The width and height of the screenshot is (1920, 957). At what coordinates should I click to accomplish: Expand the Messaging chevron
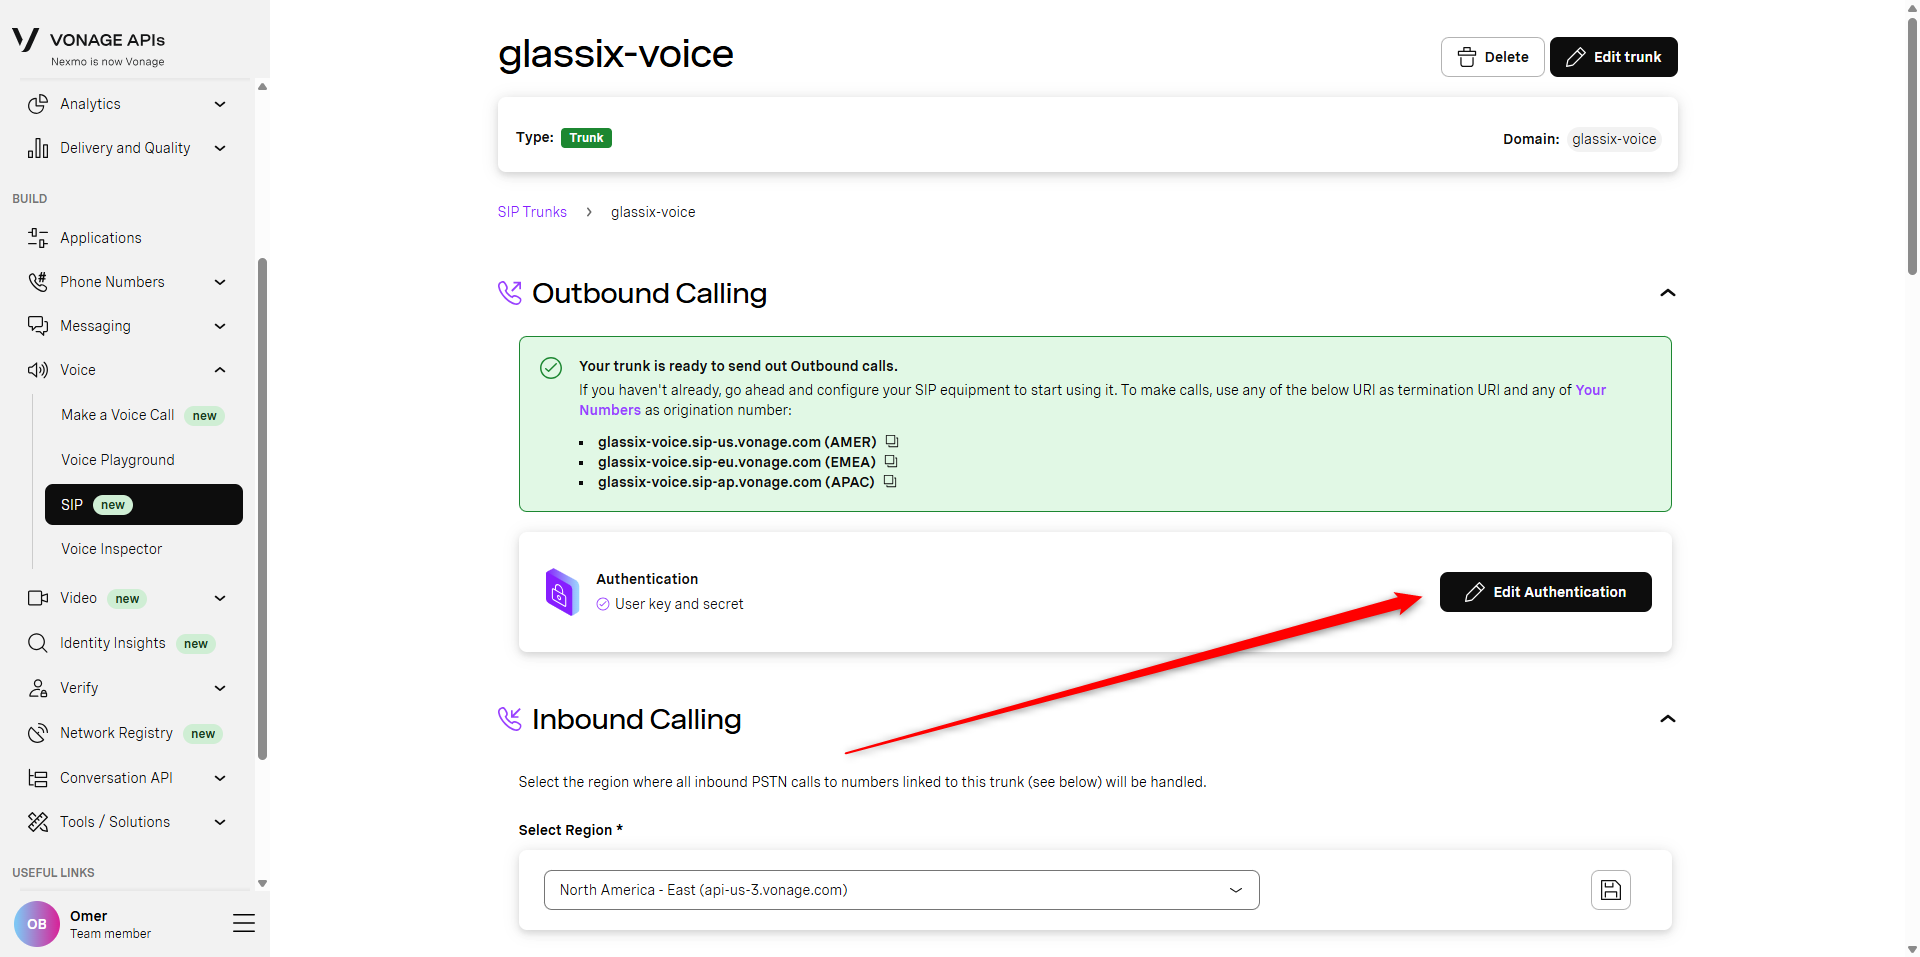click(x=220, y=326)
